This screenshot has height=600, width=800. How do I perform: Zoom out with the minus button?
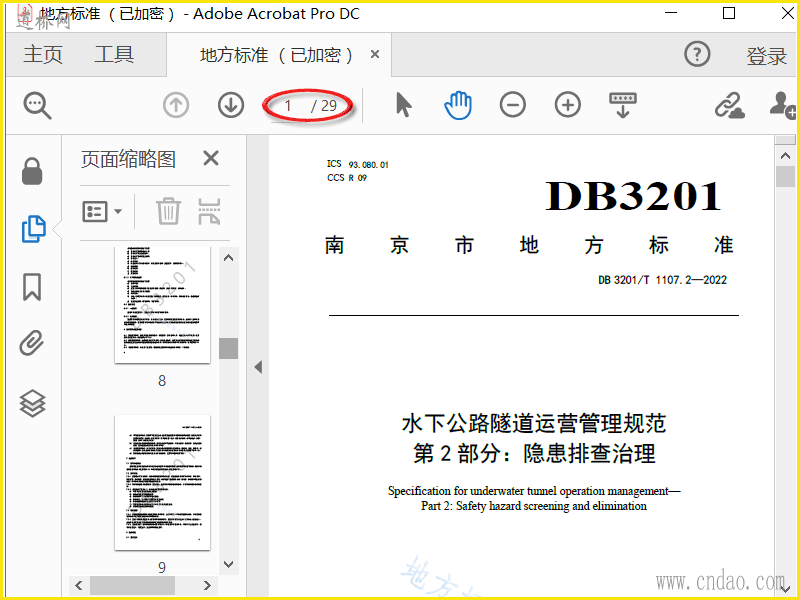(x=513, y=106)
